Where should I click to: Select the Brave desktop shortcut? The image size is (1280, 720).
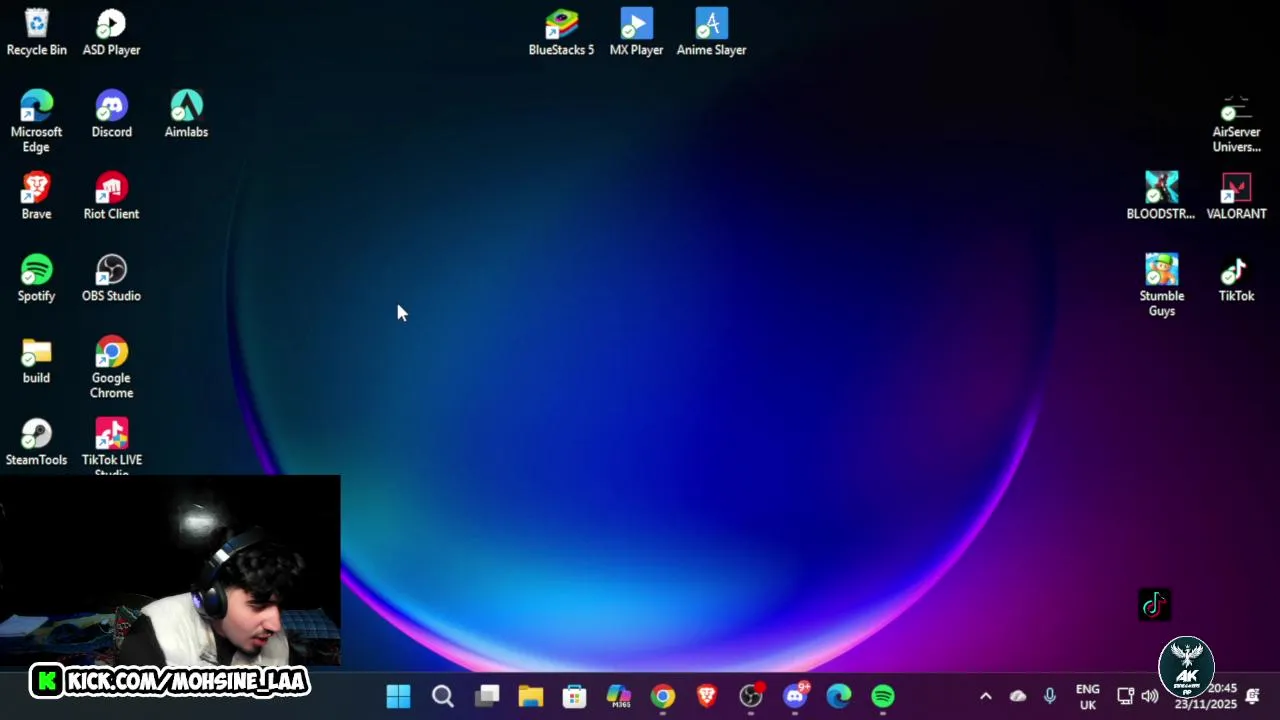pyautogui.click(x=36, y=196)
